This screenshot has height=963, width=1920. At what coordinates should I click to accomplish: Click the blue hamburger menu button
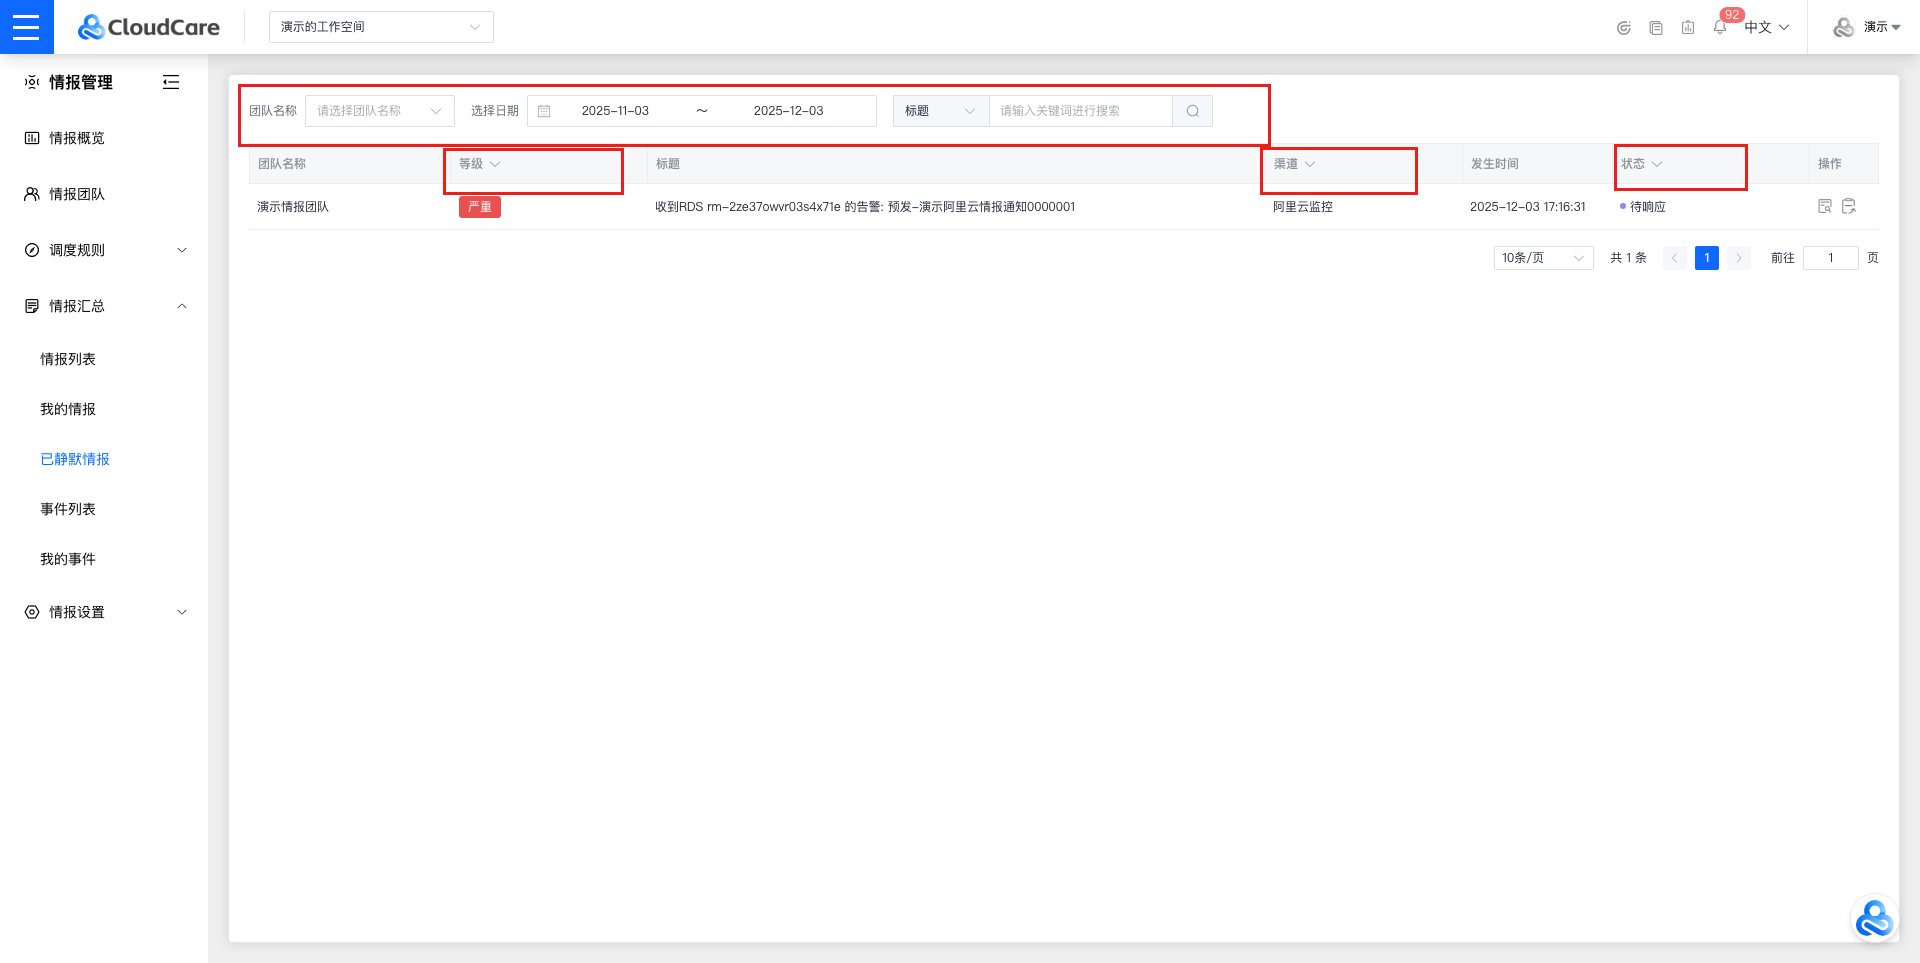pyautogui.click(x=26, y=27)
